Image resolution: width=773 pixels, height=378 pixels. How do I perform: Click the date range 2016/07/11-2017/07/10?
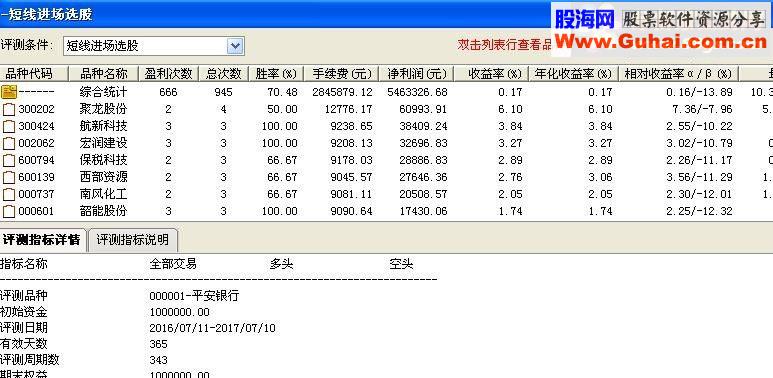pos(212,328)
